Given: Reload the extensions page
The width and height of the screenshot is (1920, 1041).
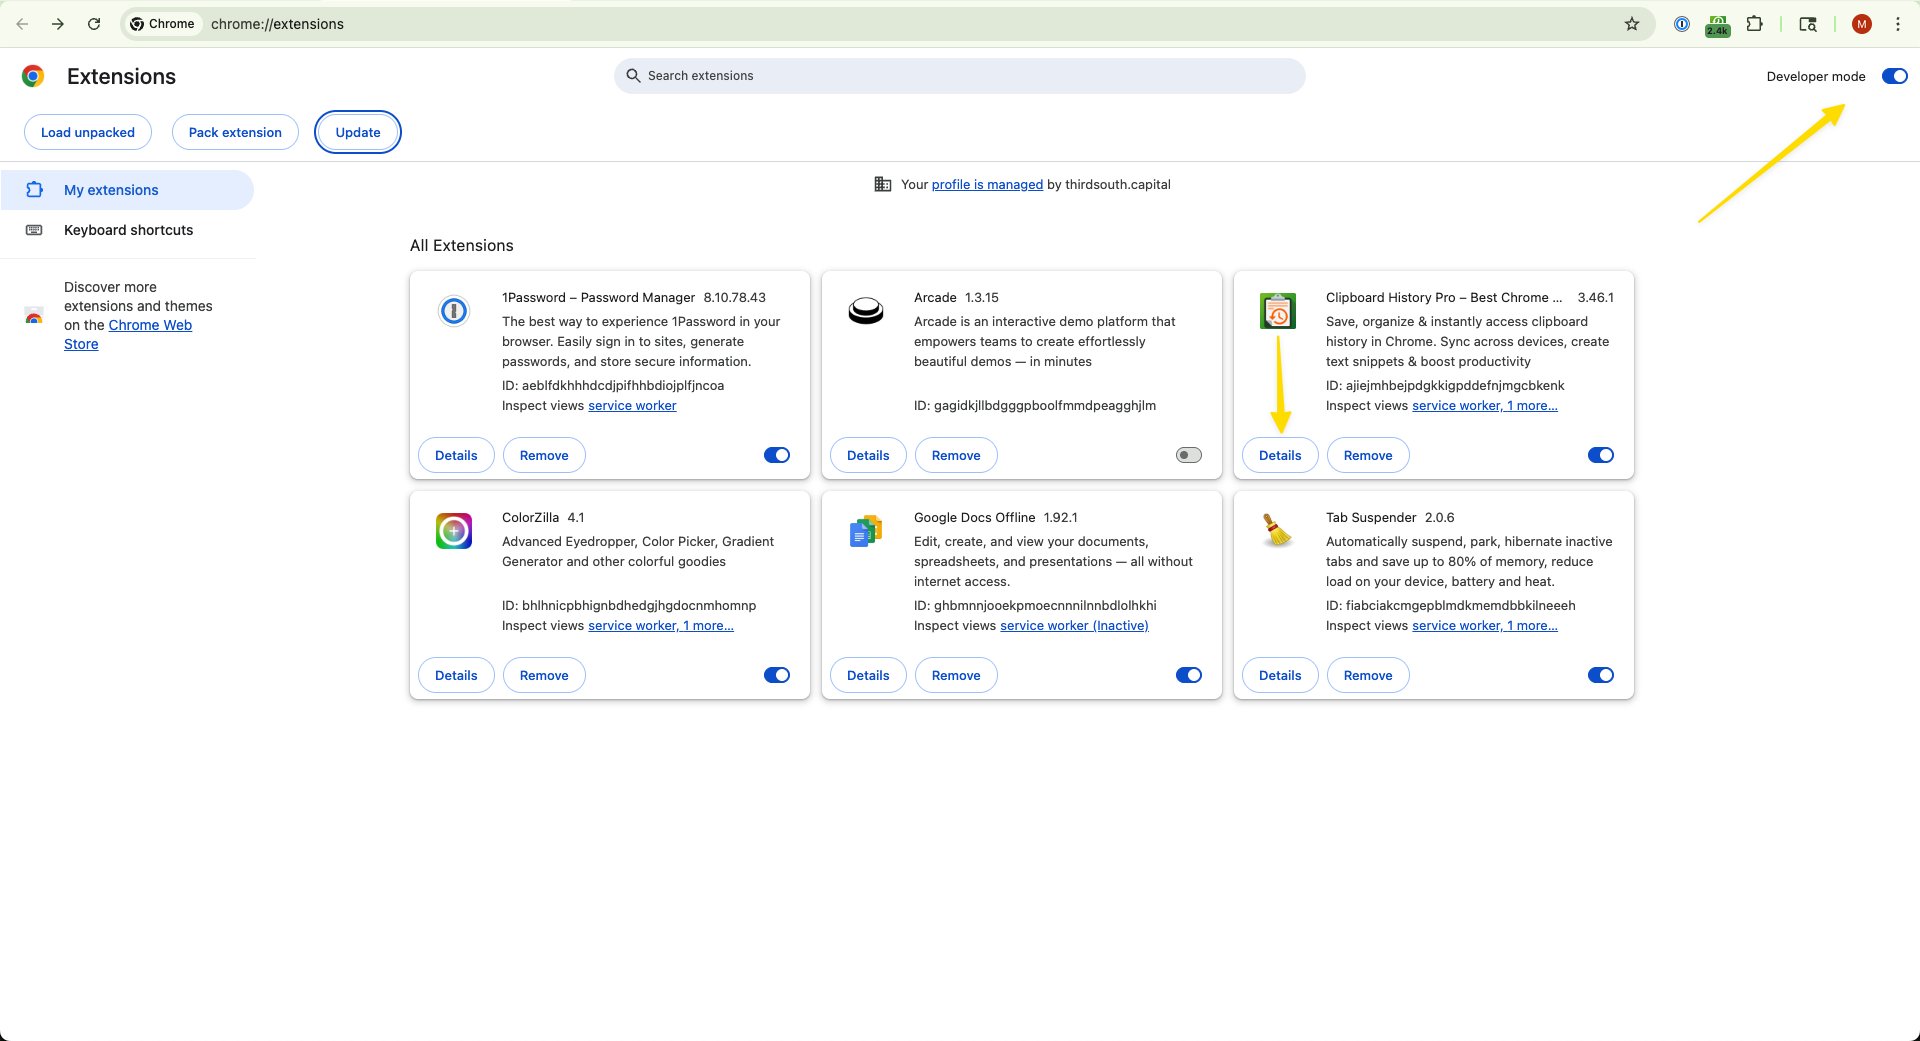Looking at the screenshot, I should pos(94,24).
